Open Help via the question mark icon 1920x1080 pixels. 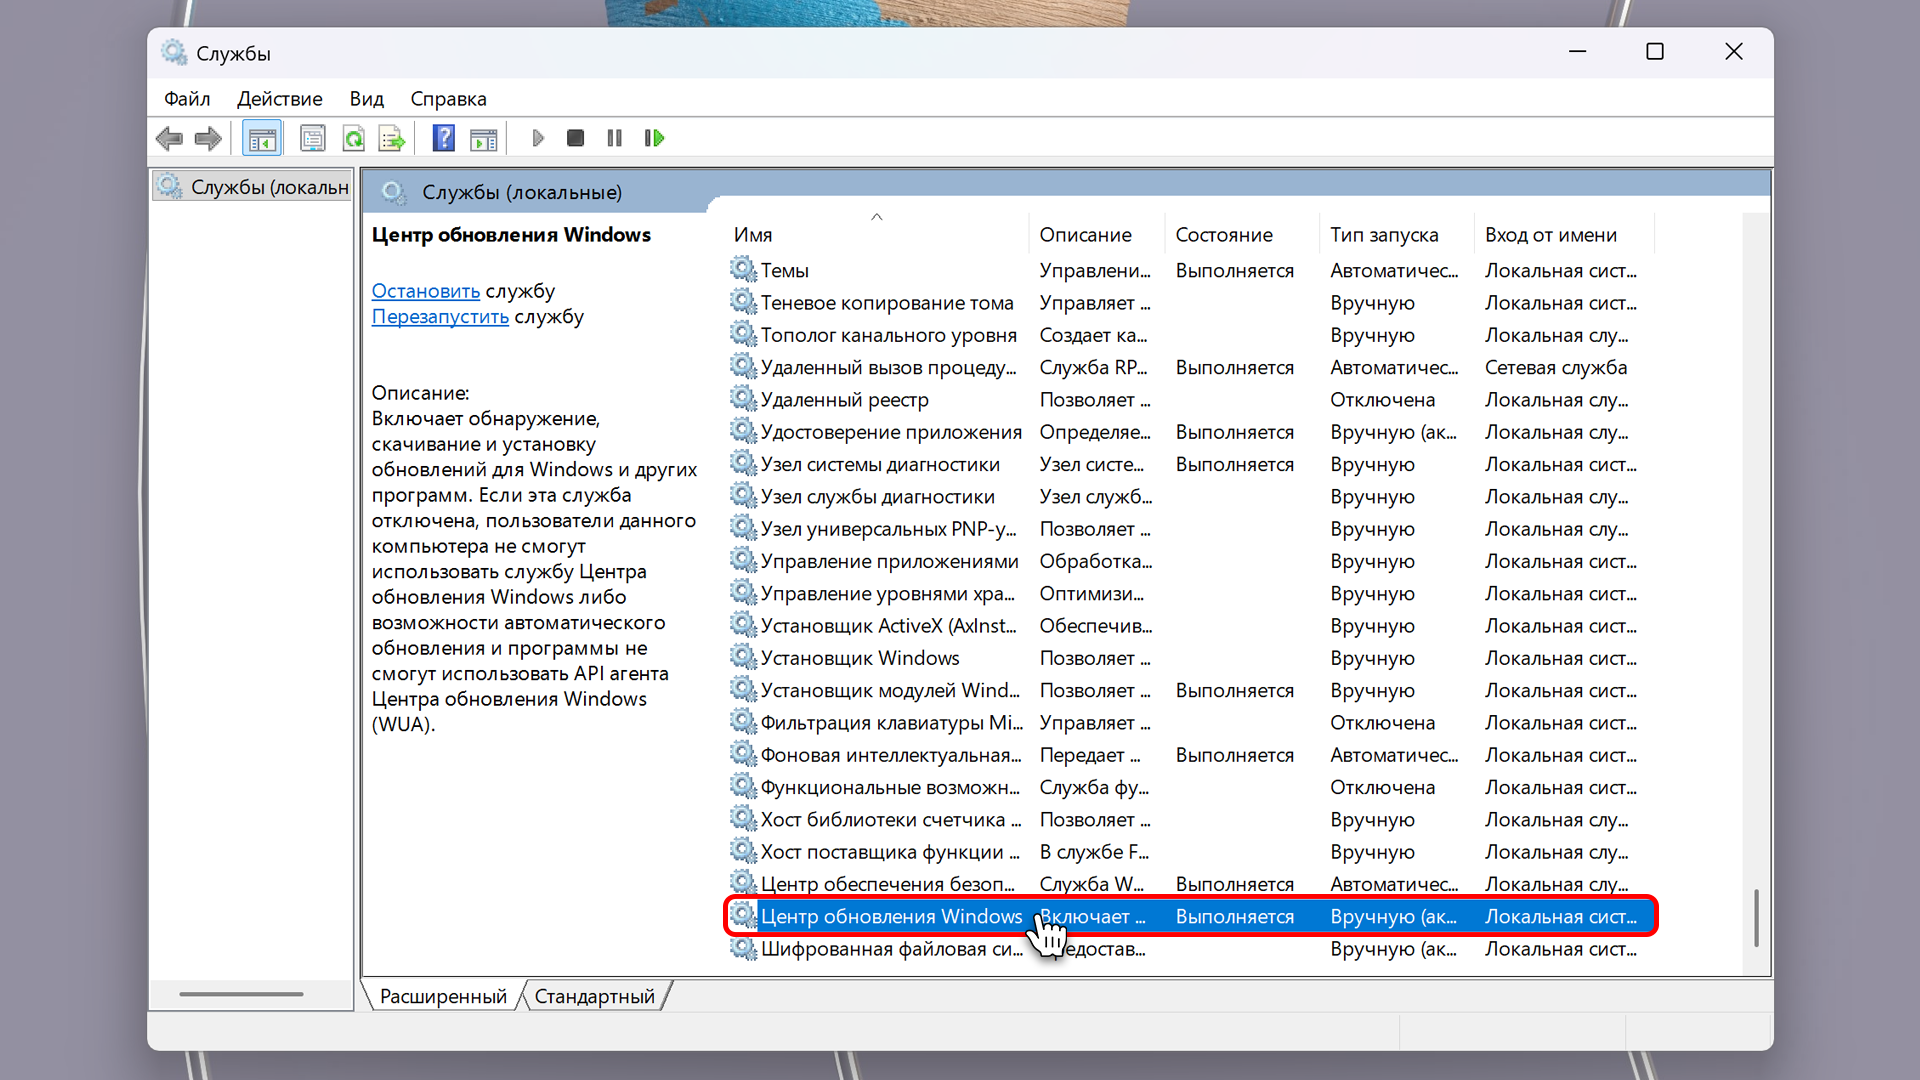click(x=443, y=138)
